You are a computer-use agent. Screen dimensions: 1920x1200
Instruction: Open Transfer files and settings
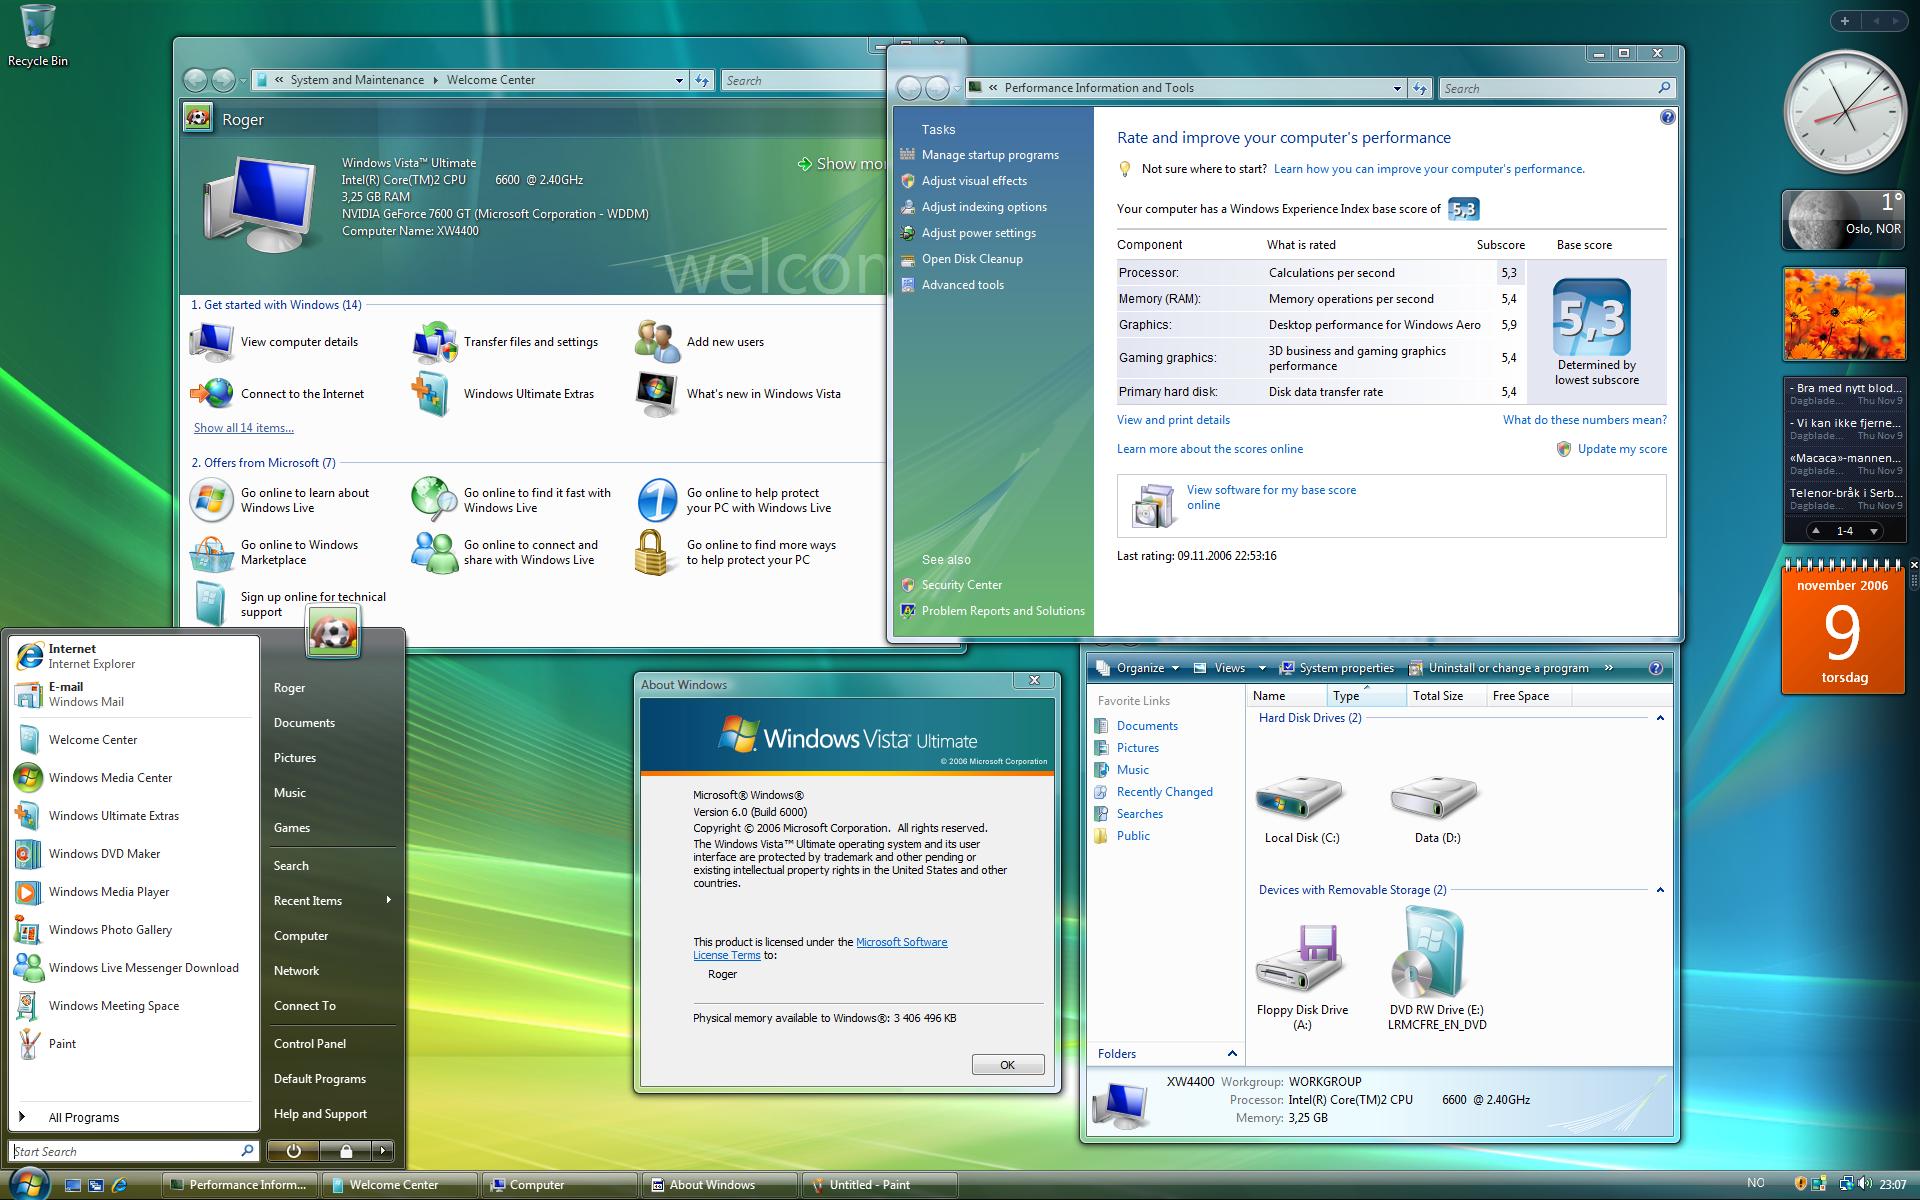(505, 342)
